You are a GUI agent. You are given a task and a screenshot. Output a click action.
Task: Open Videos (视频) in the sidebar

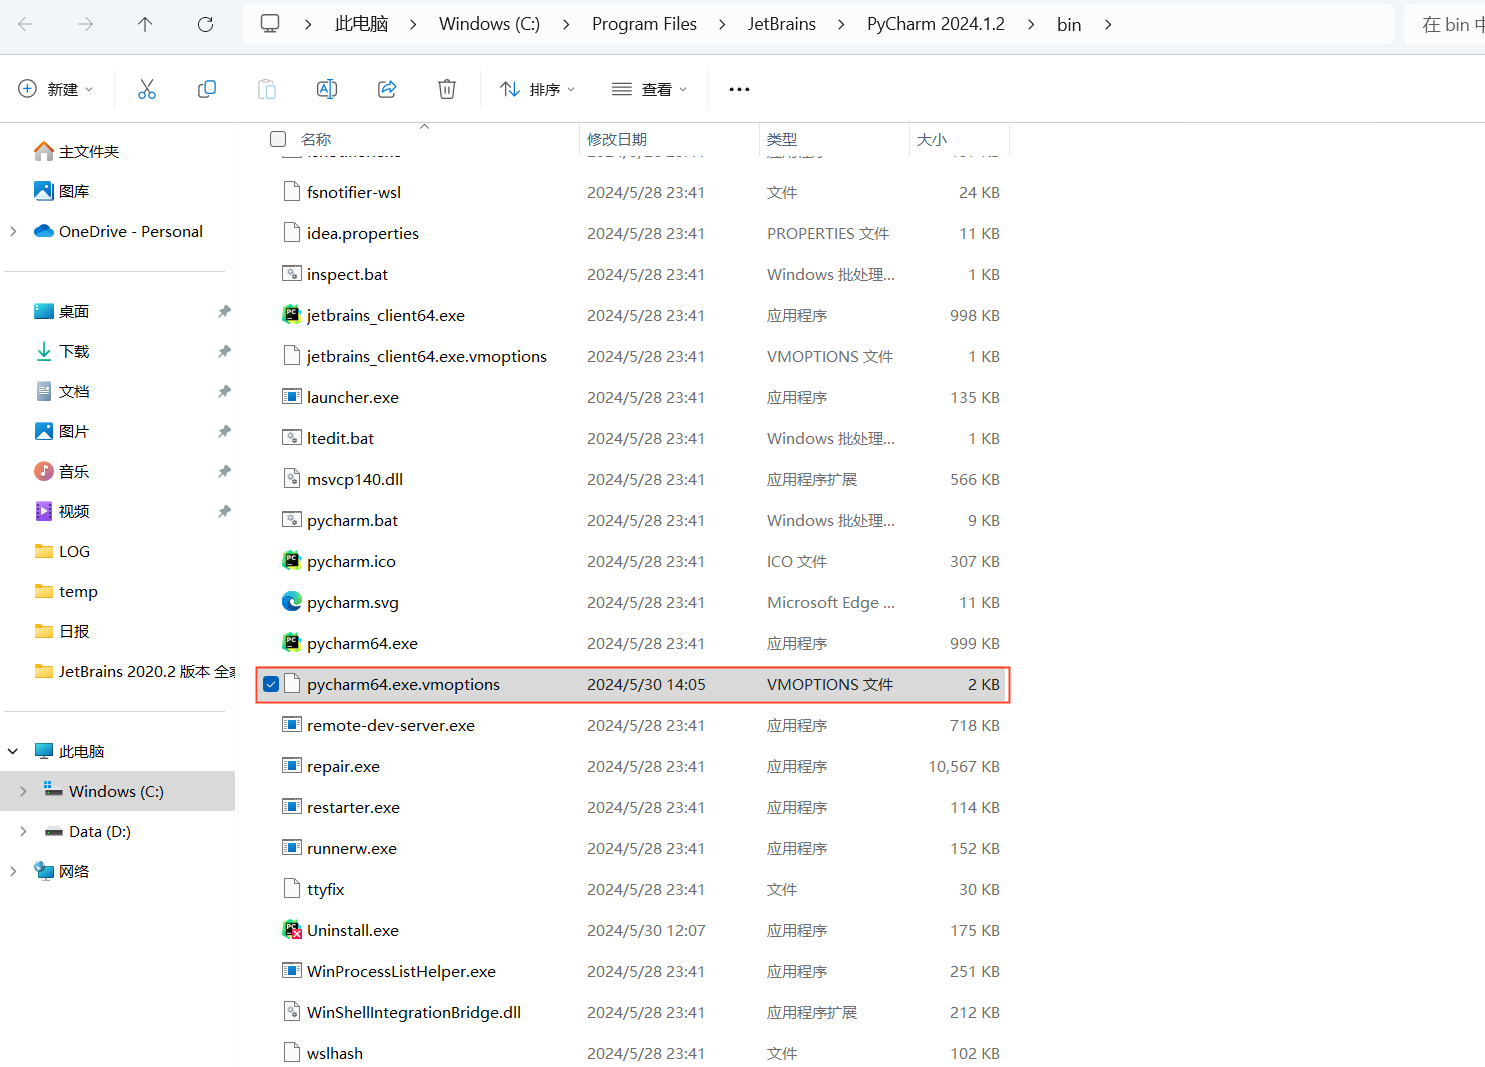(x=62, y=511)
